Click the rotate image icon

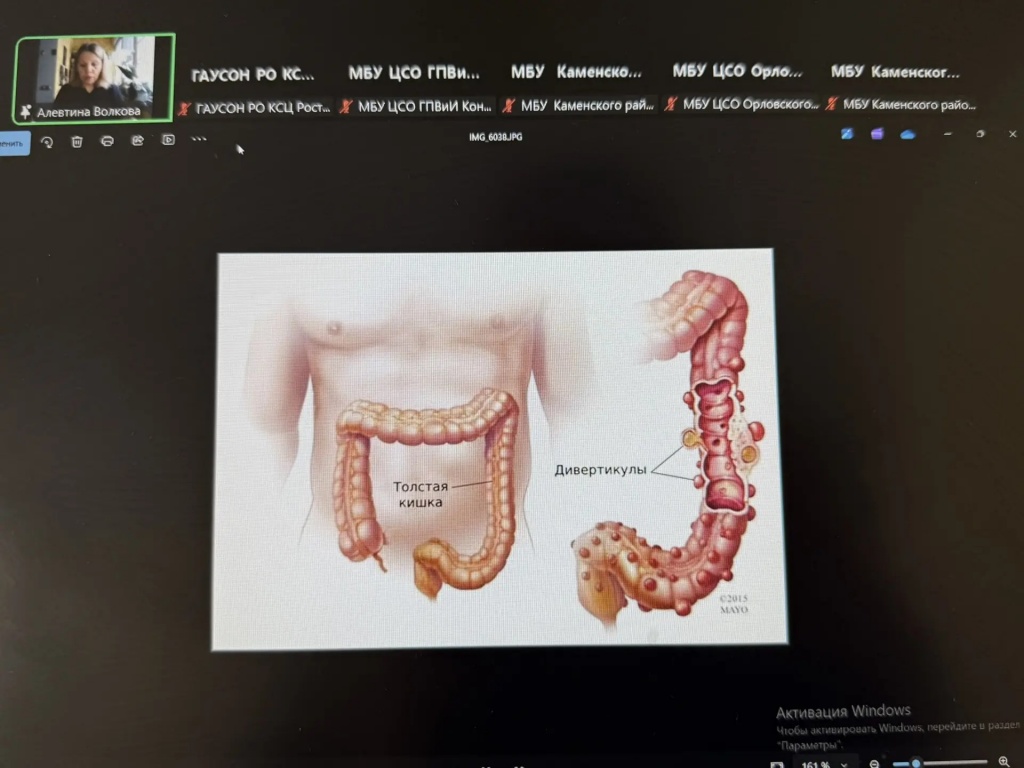tap(46, 142)
